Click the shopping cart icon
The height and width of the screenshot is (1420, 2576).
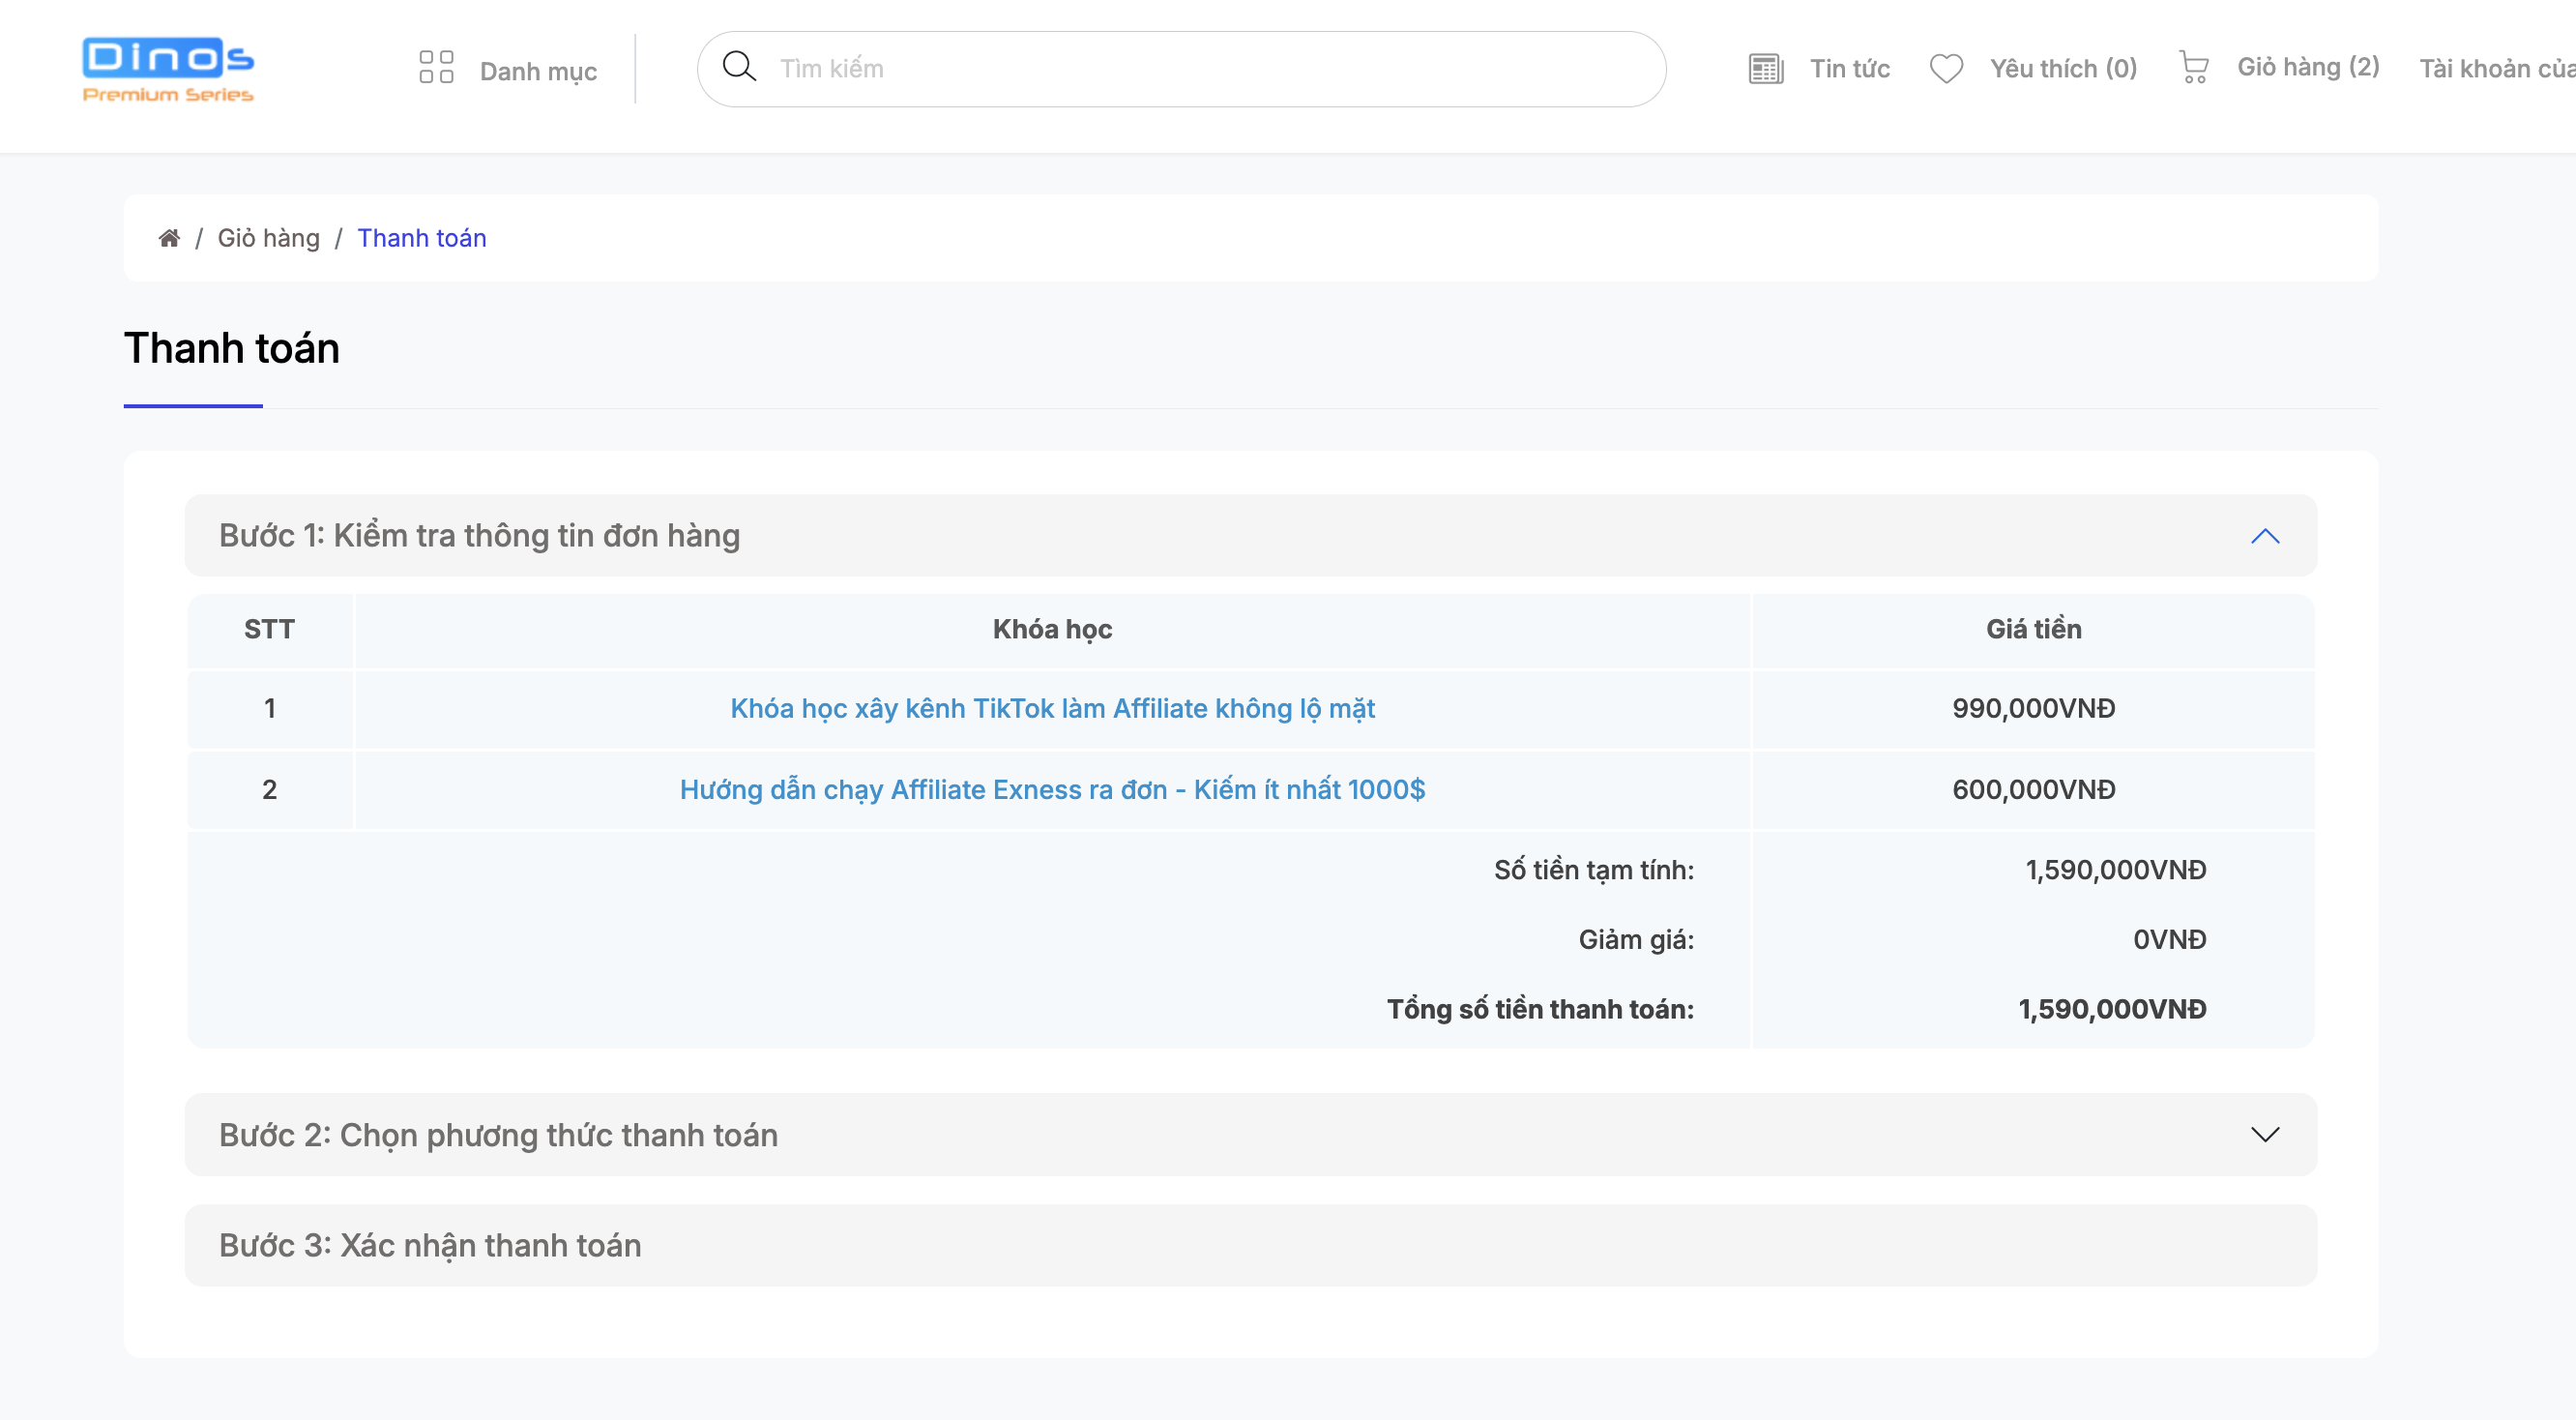point(2193,67)
